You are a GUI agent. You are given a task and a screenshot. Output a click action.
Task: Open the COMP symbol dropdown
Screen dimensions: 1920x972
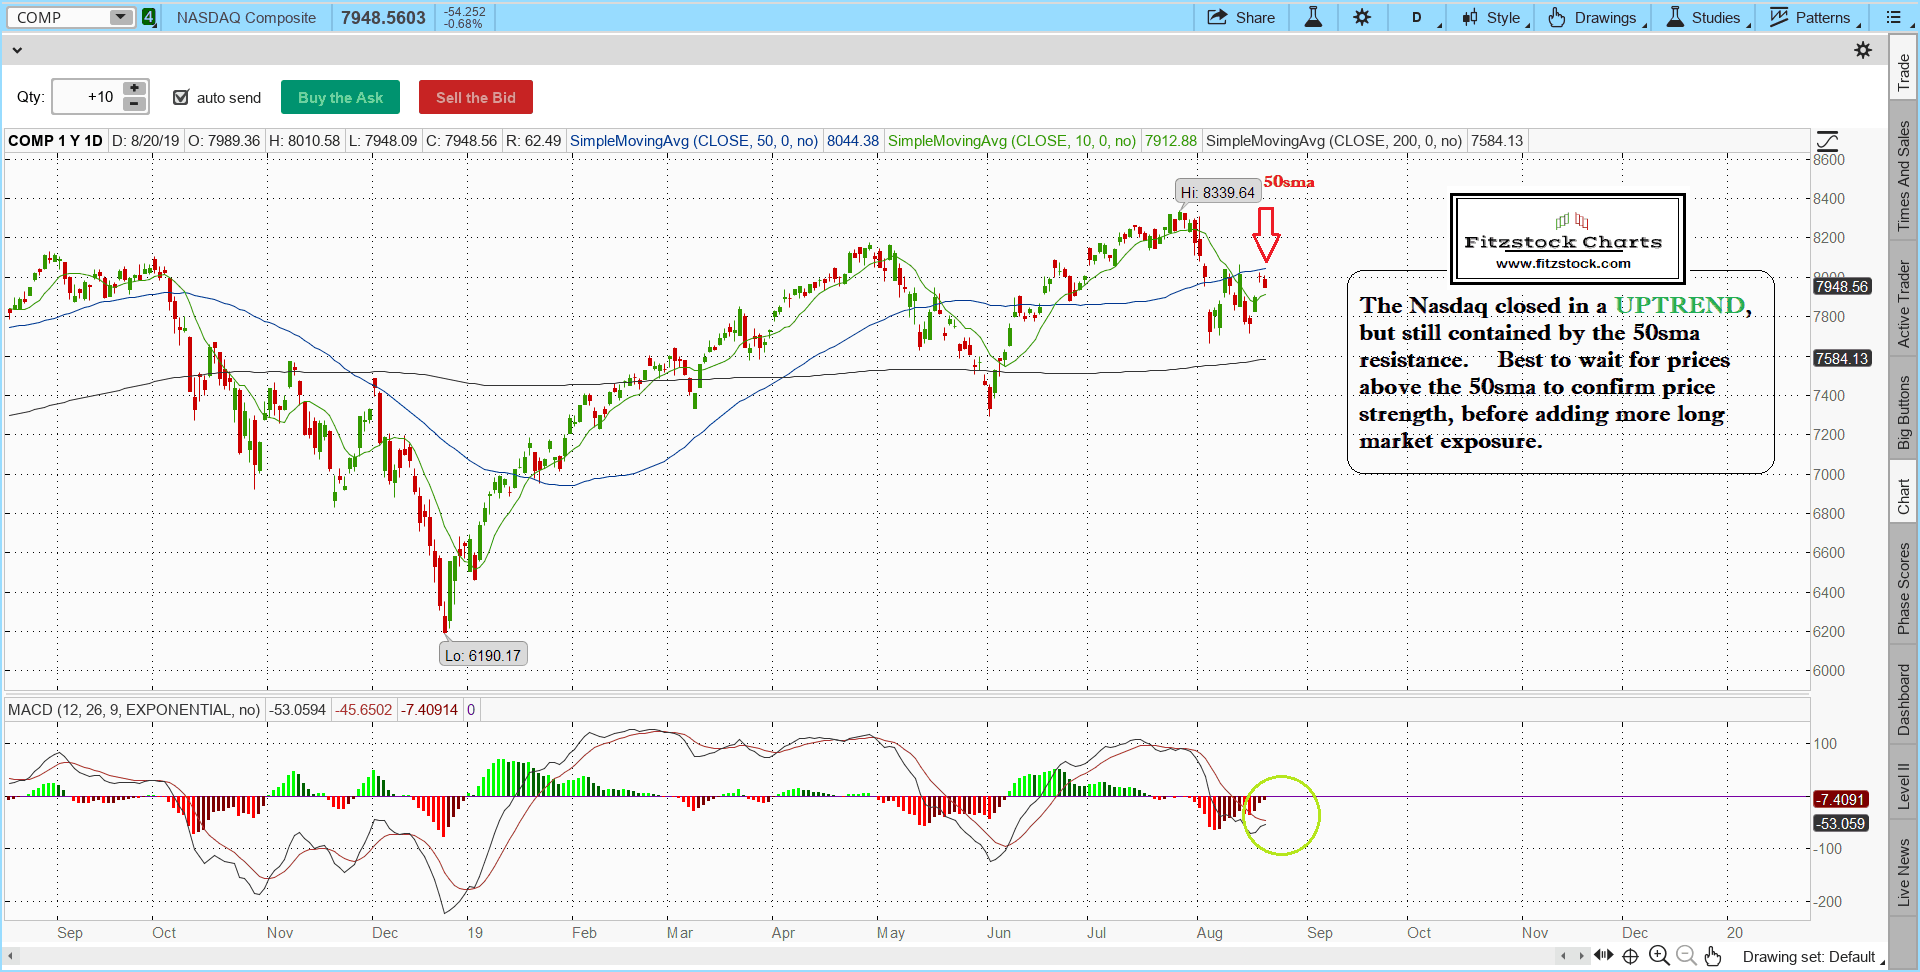[x=120, y=17]
